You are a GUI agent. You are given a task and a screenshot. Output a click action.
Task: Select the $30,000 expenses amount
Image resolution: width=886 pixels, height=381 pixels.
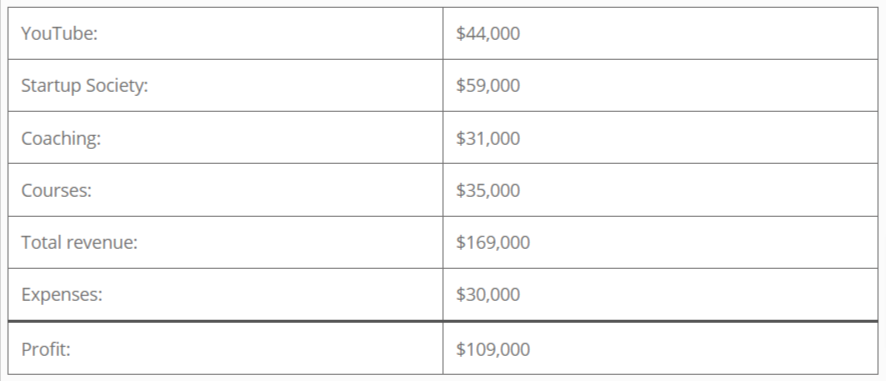(488, 295)
